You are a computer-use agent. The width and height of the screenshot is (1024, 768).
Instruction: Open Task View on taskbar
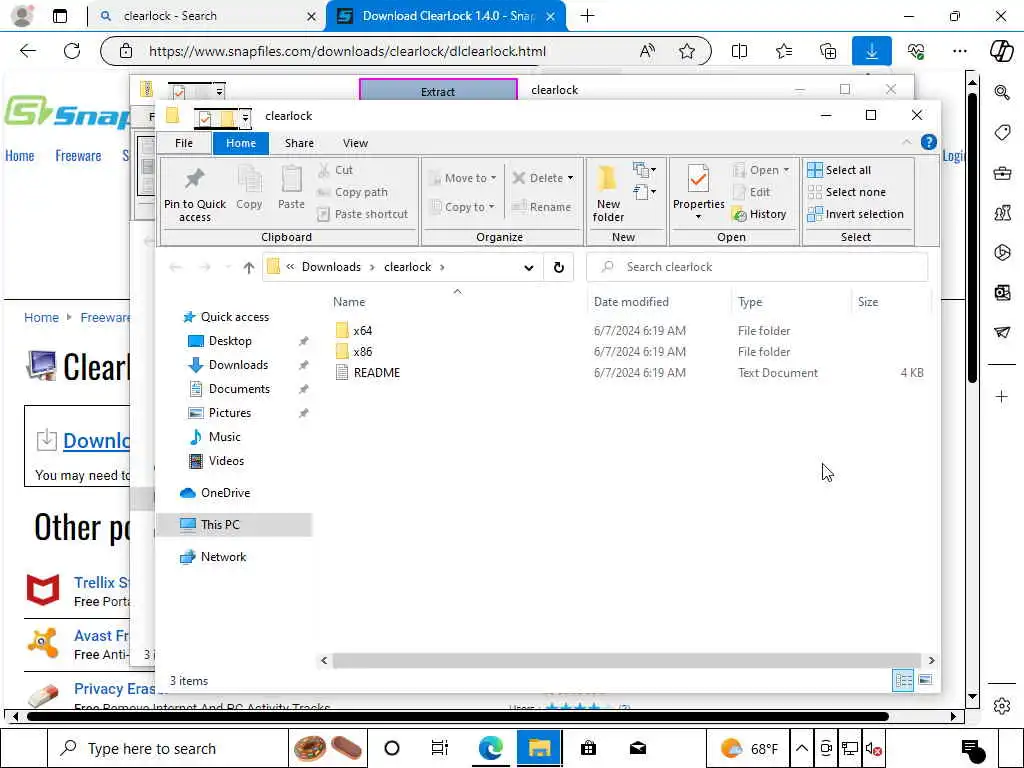tap(440, 748)
